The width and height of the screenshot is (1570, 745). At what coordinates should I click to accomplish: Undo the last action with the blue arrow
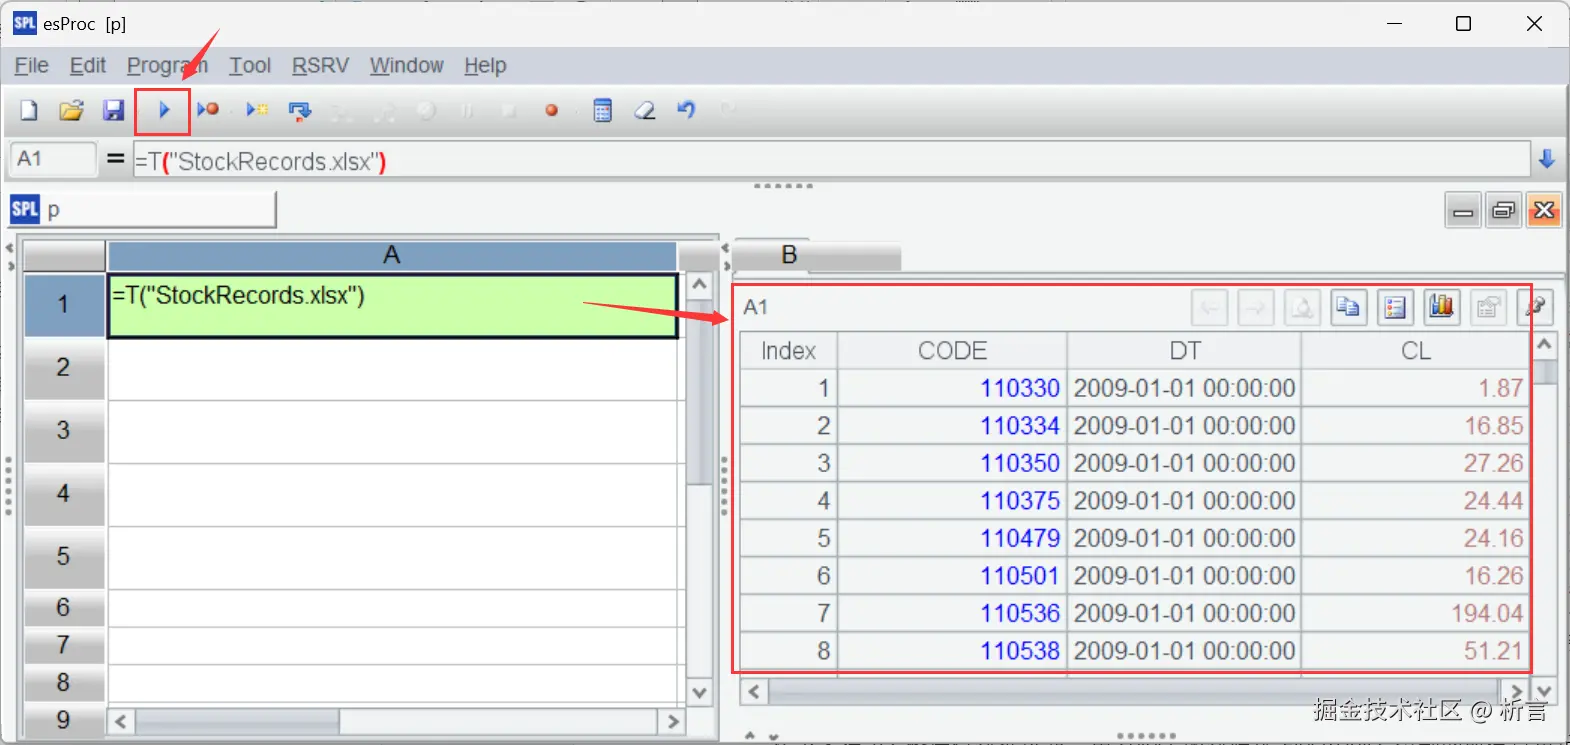(x=686, y=110)
